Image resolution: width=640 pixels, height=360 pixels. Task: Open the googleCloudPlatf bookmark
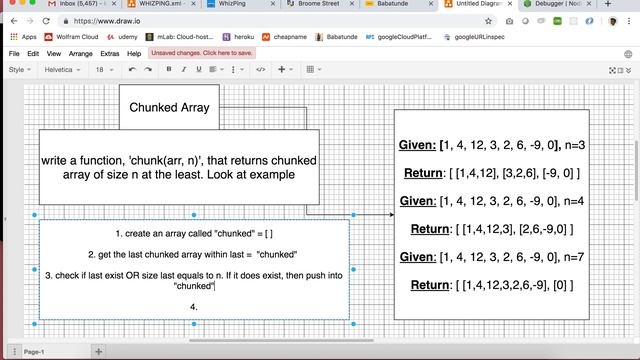coord(398,37)
